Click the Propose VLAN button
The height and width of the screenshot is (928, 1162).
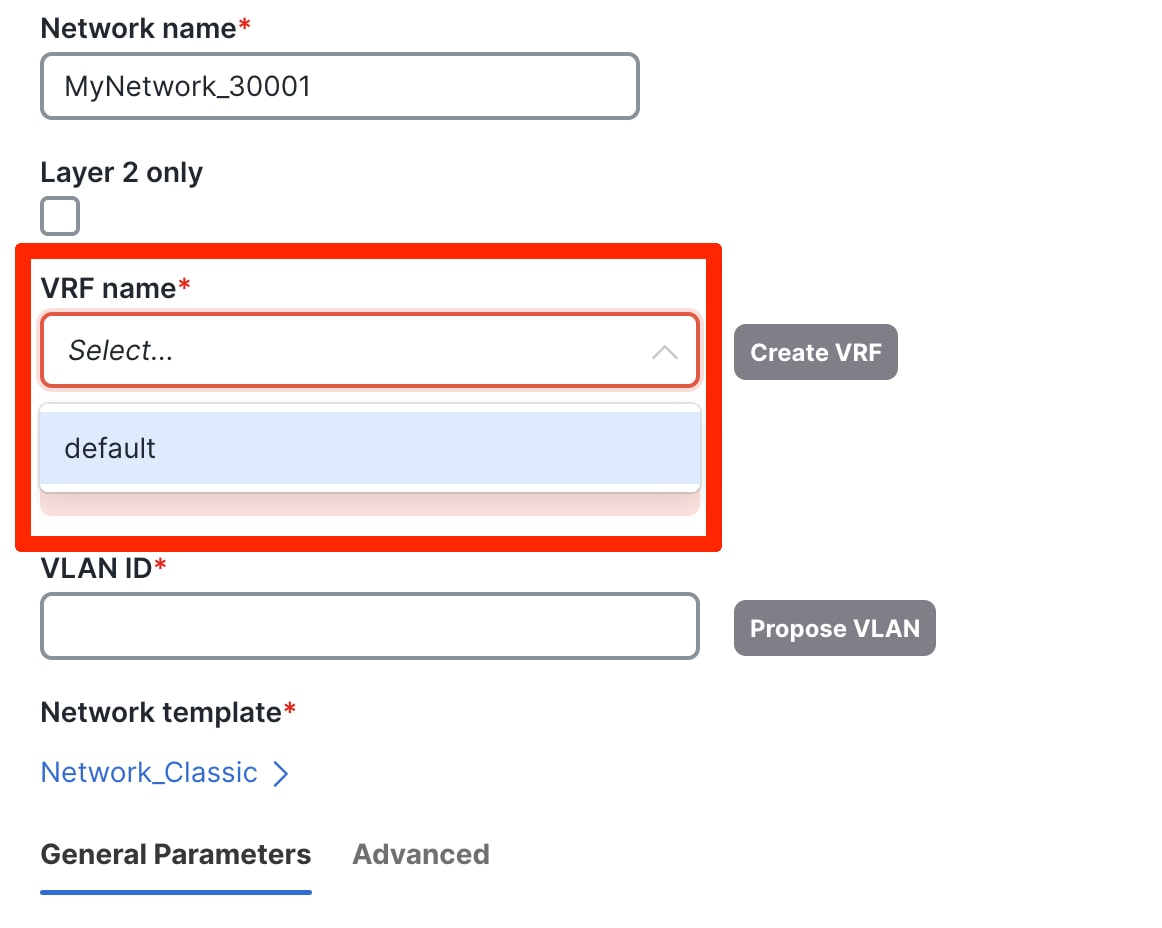pyautogui.click(x=834, y=628)
